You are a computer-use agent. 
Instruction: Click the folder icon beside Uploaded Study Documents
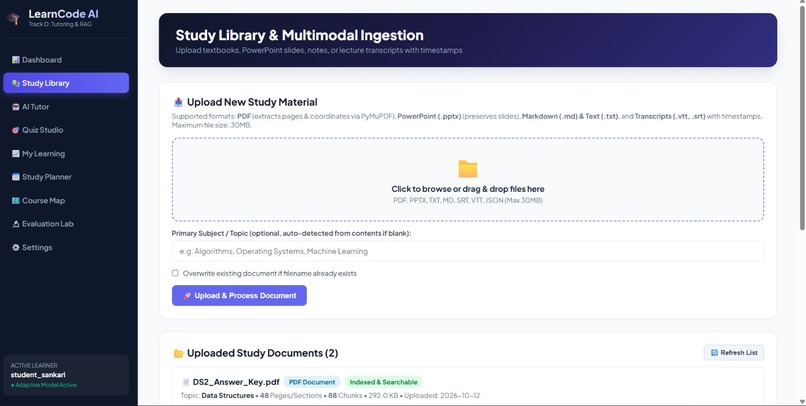178,353
